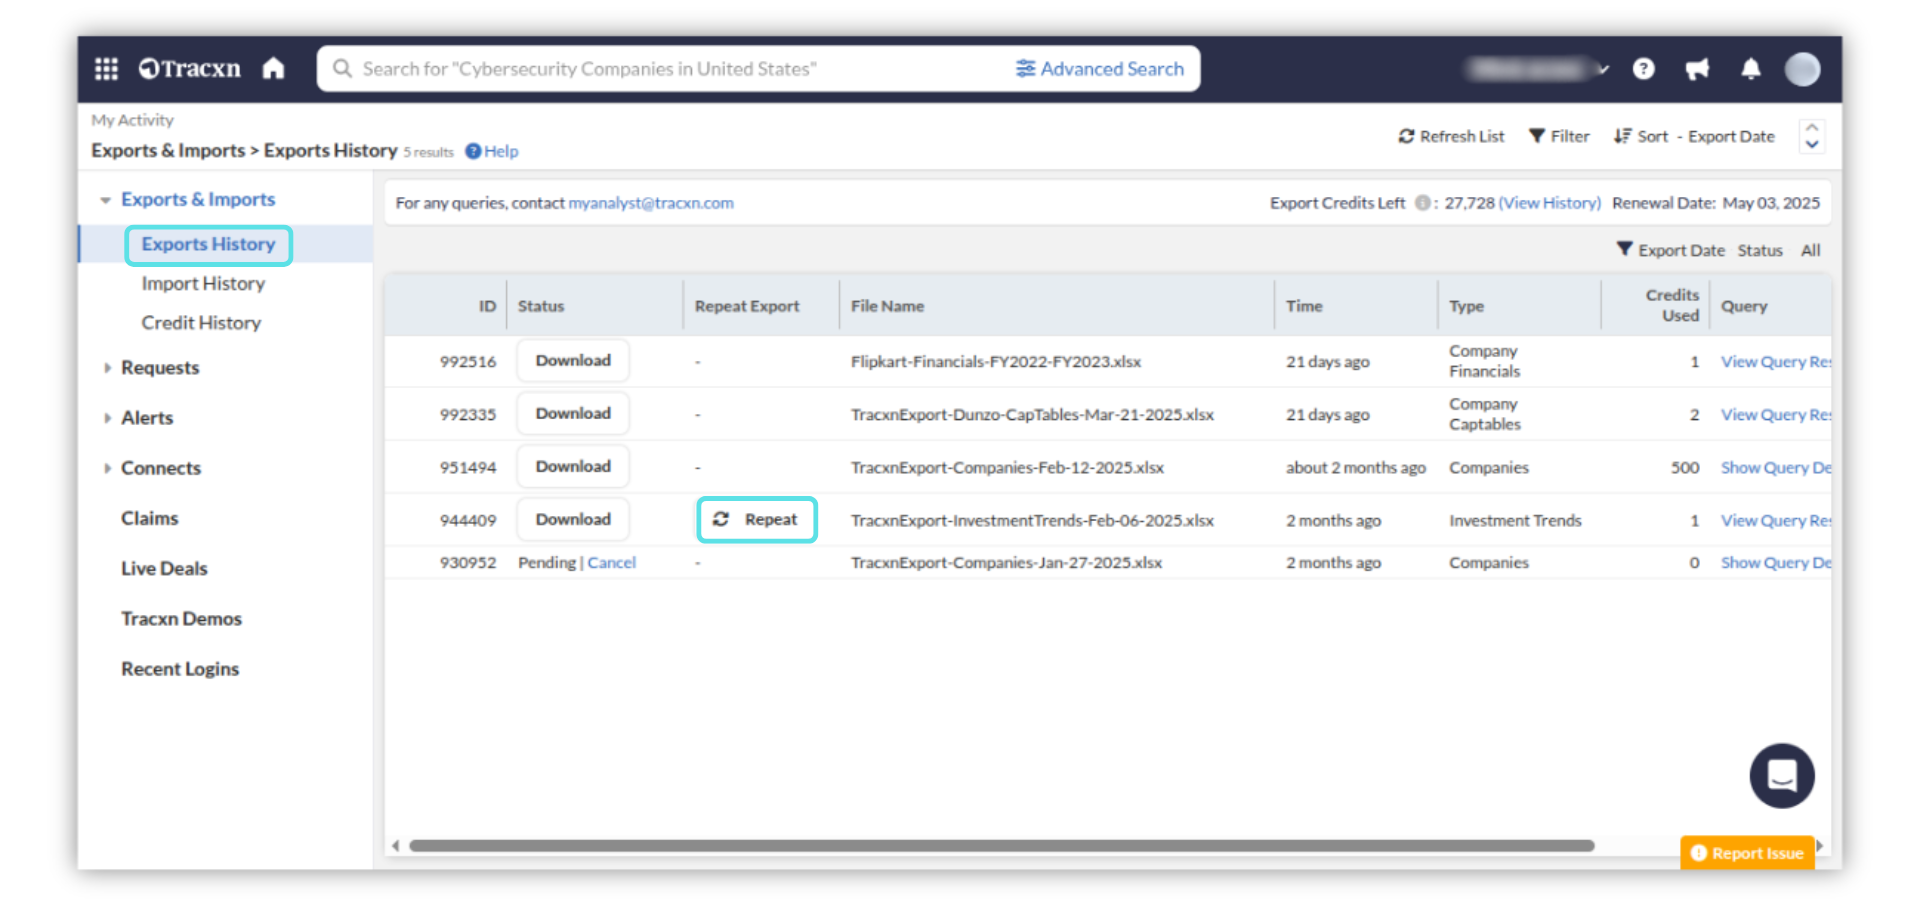Expand the Alerts section
The width and height of the screenshot is (1920, 917).
pyautogui.click(x=107, y=418)
